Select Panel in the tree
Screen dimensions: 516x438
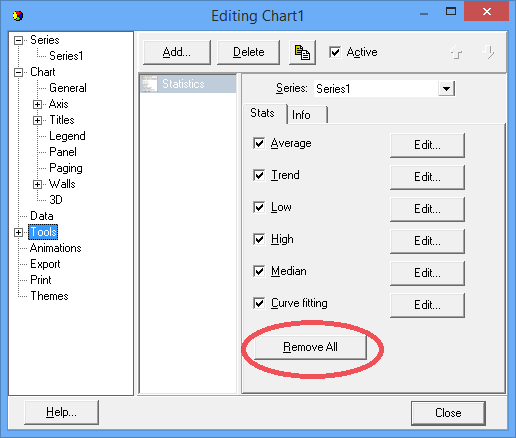pos(63,152)
